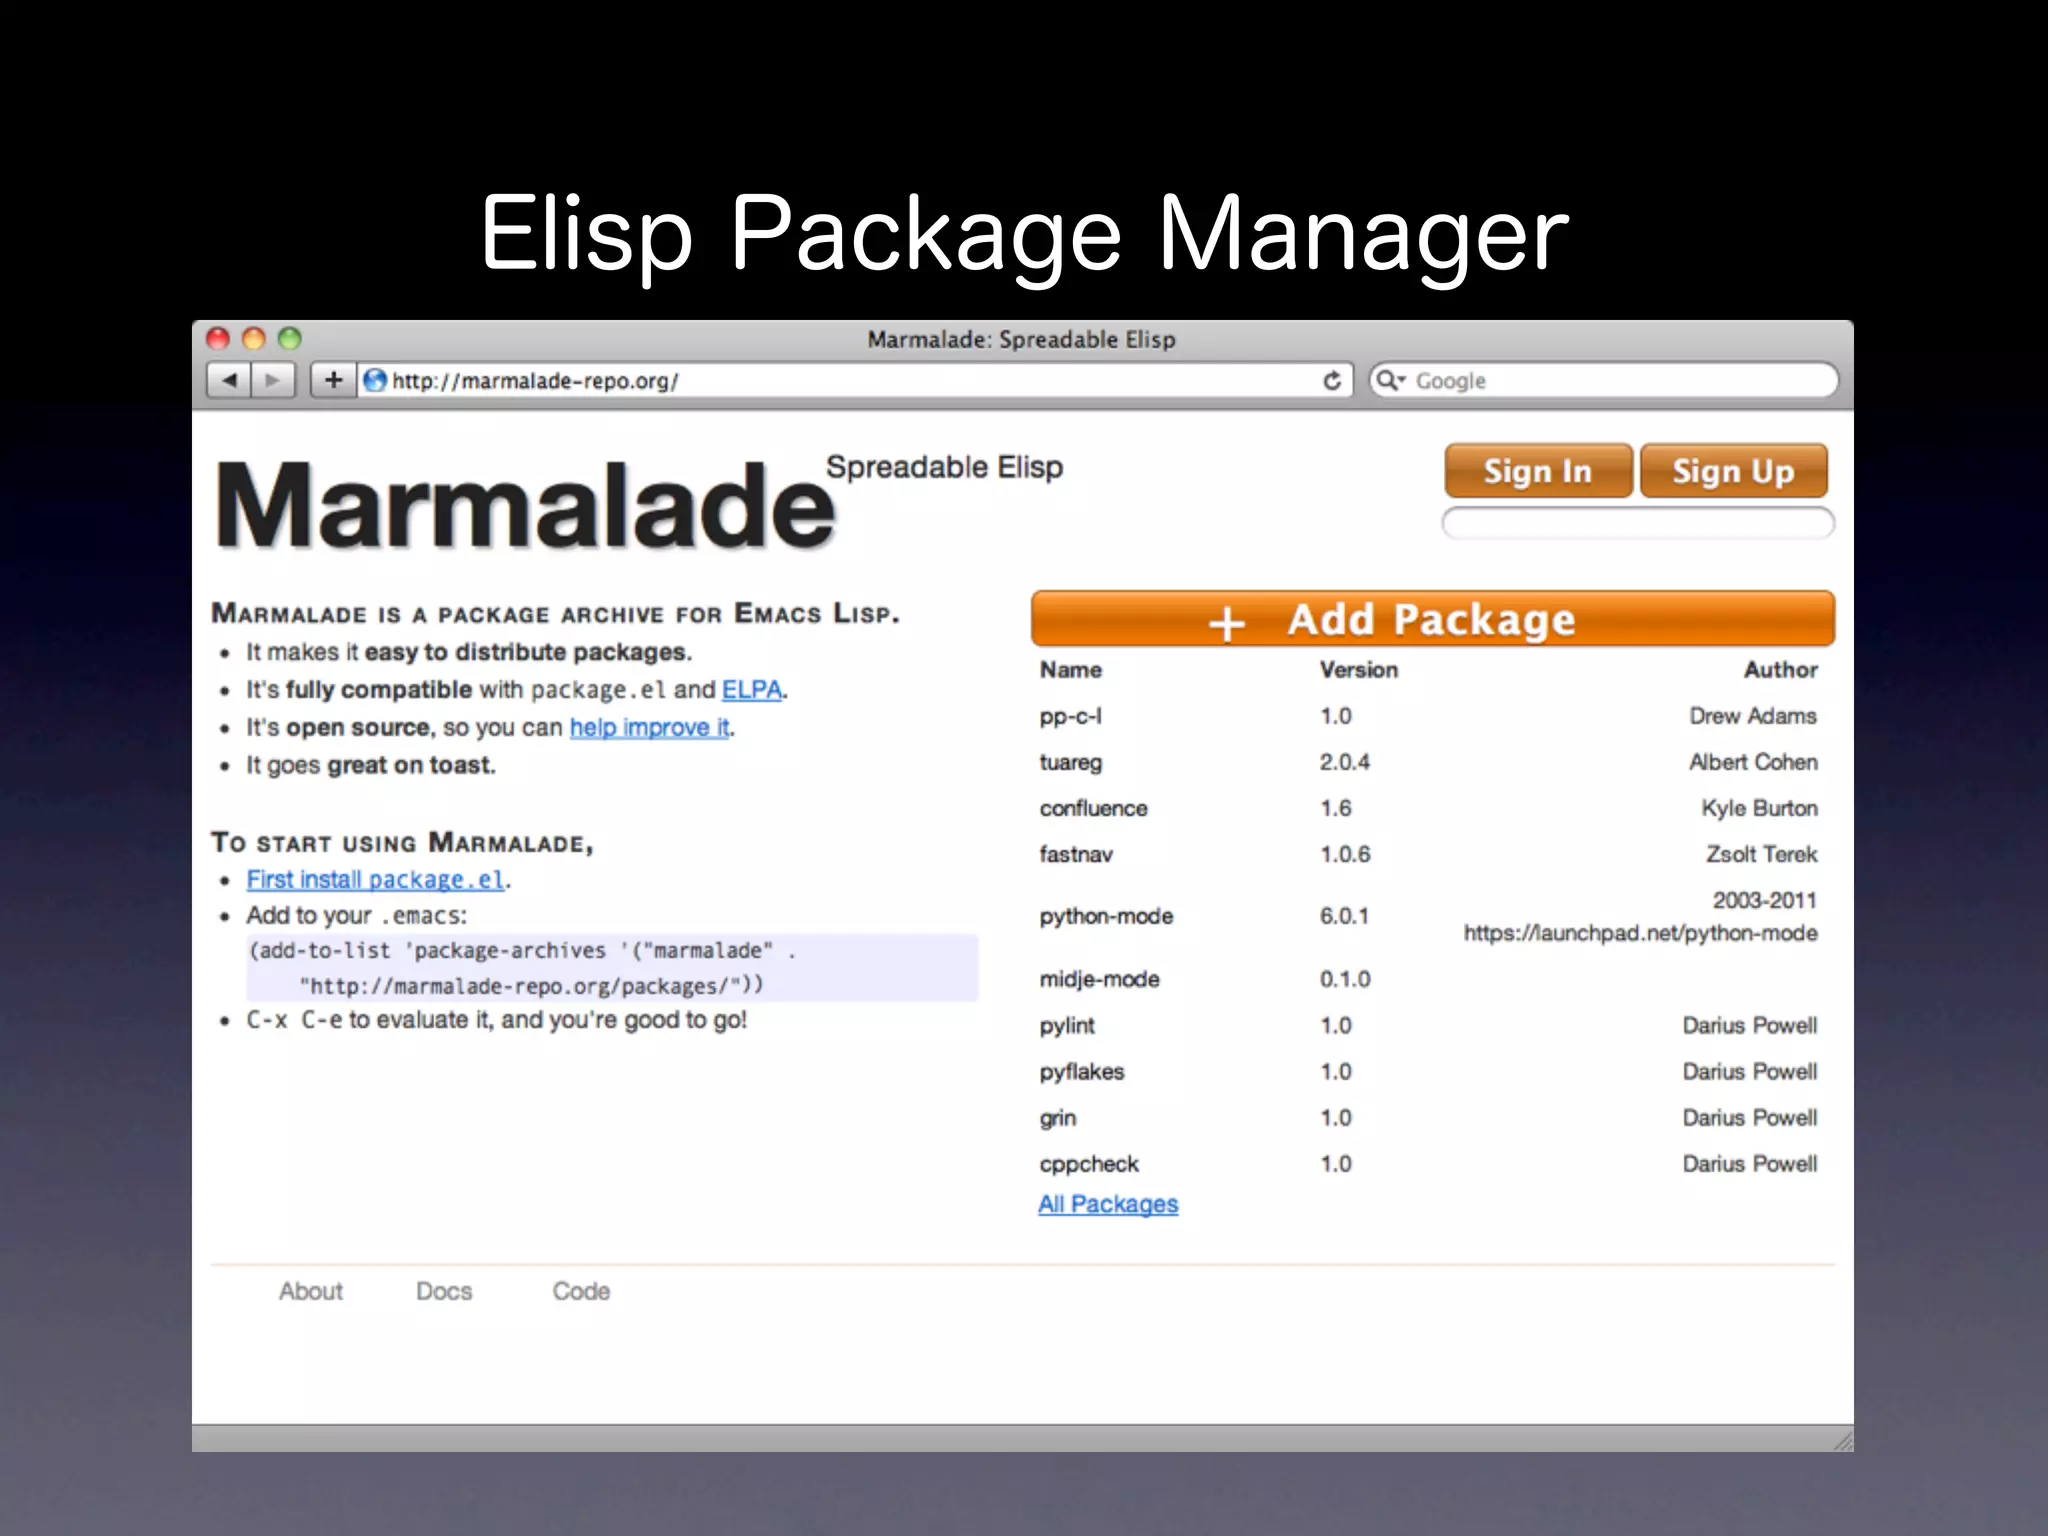Click the globe site icon in URL bar

[375, 380]
